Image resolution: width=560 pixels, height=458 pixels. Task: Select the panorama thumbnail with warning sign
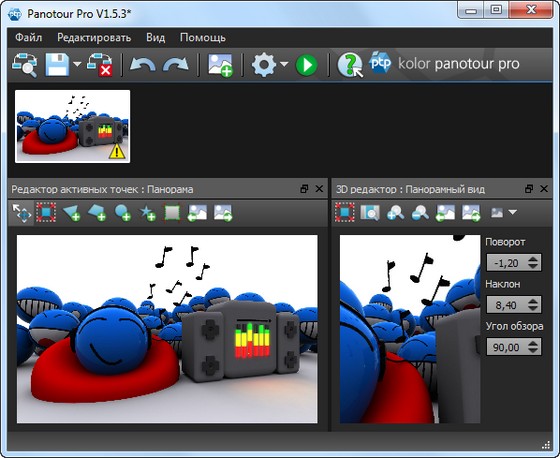point(72,126)
